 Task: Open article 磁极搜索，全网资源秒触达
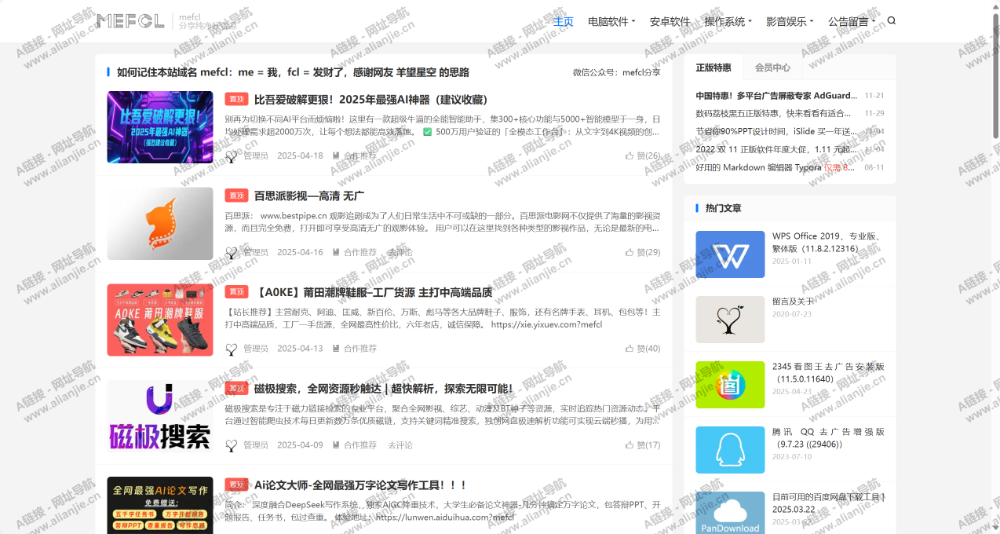coord(383,388)
